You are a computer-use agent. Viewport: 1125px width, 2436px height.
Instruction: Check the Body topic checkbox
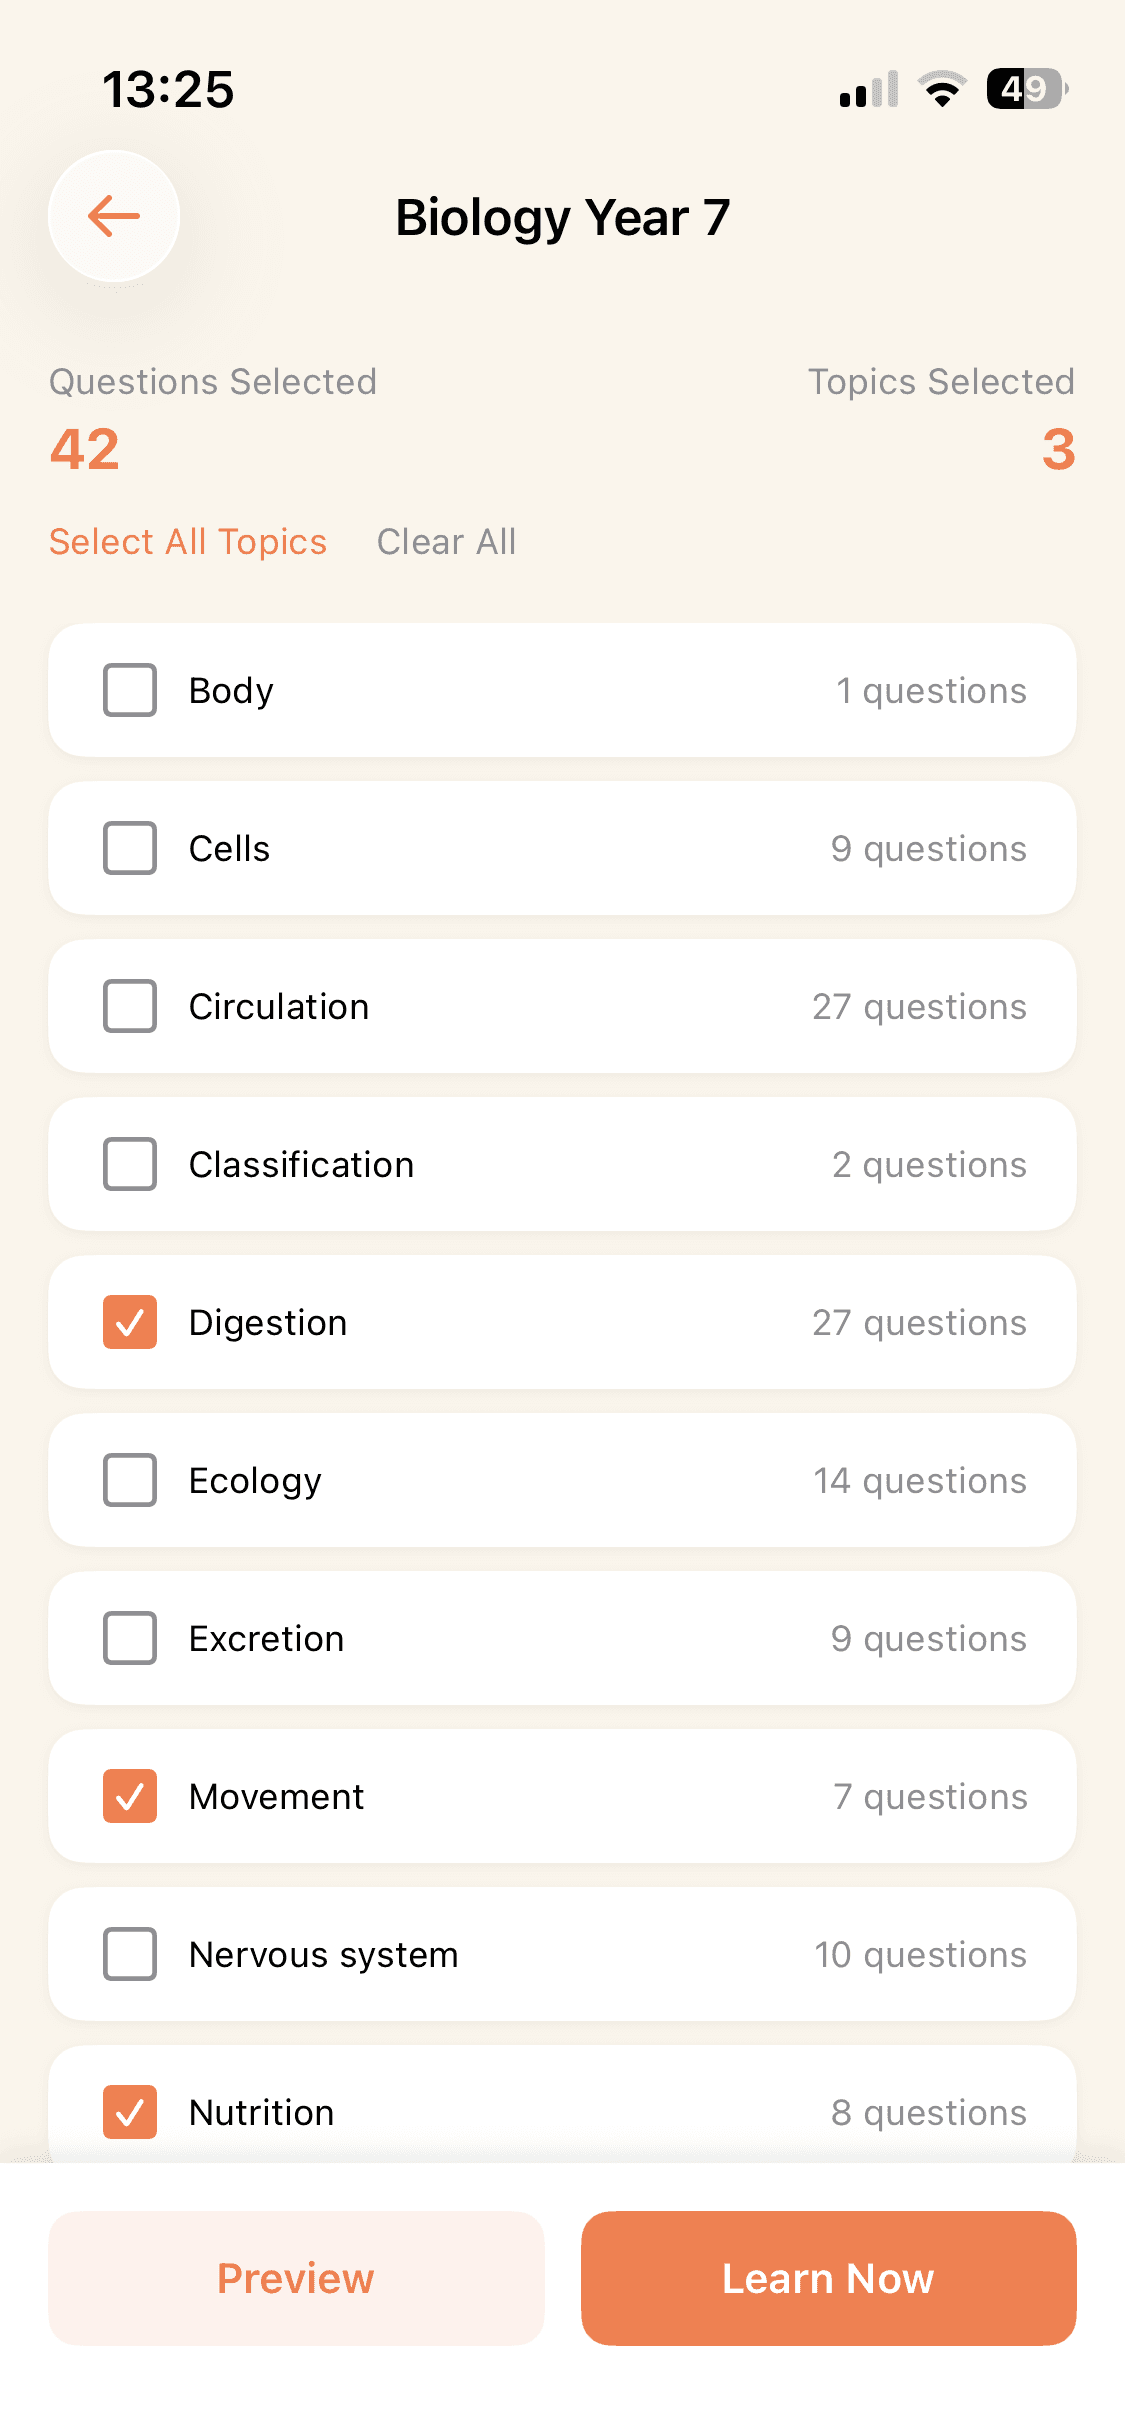pyautogui.click(x=130, y=690)
